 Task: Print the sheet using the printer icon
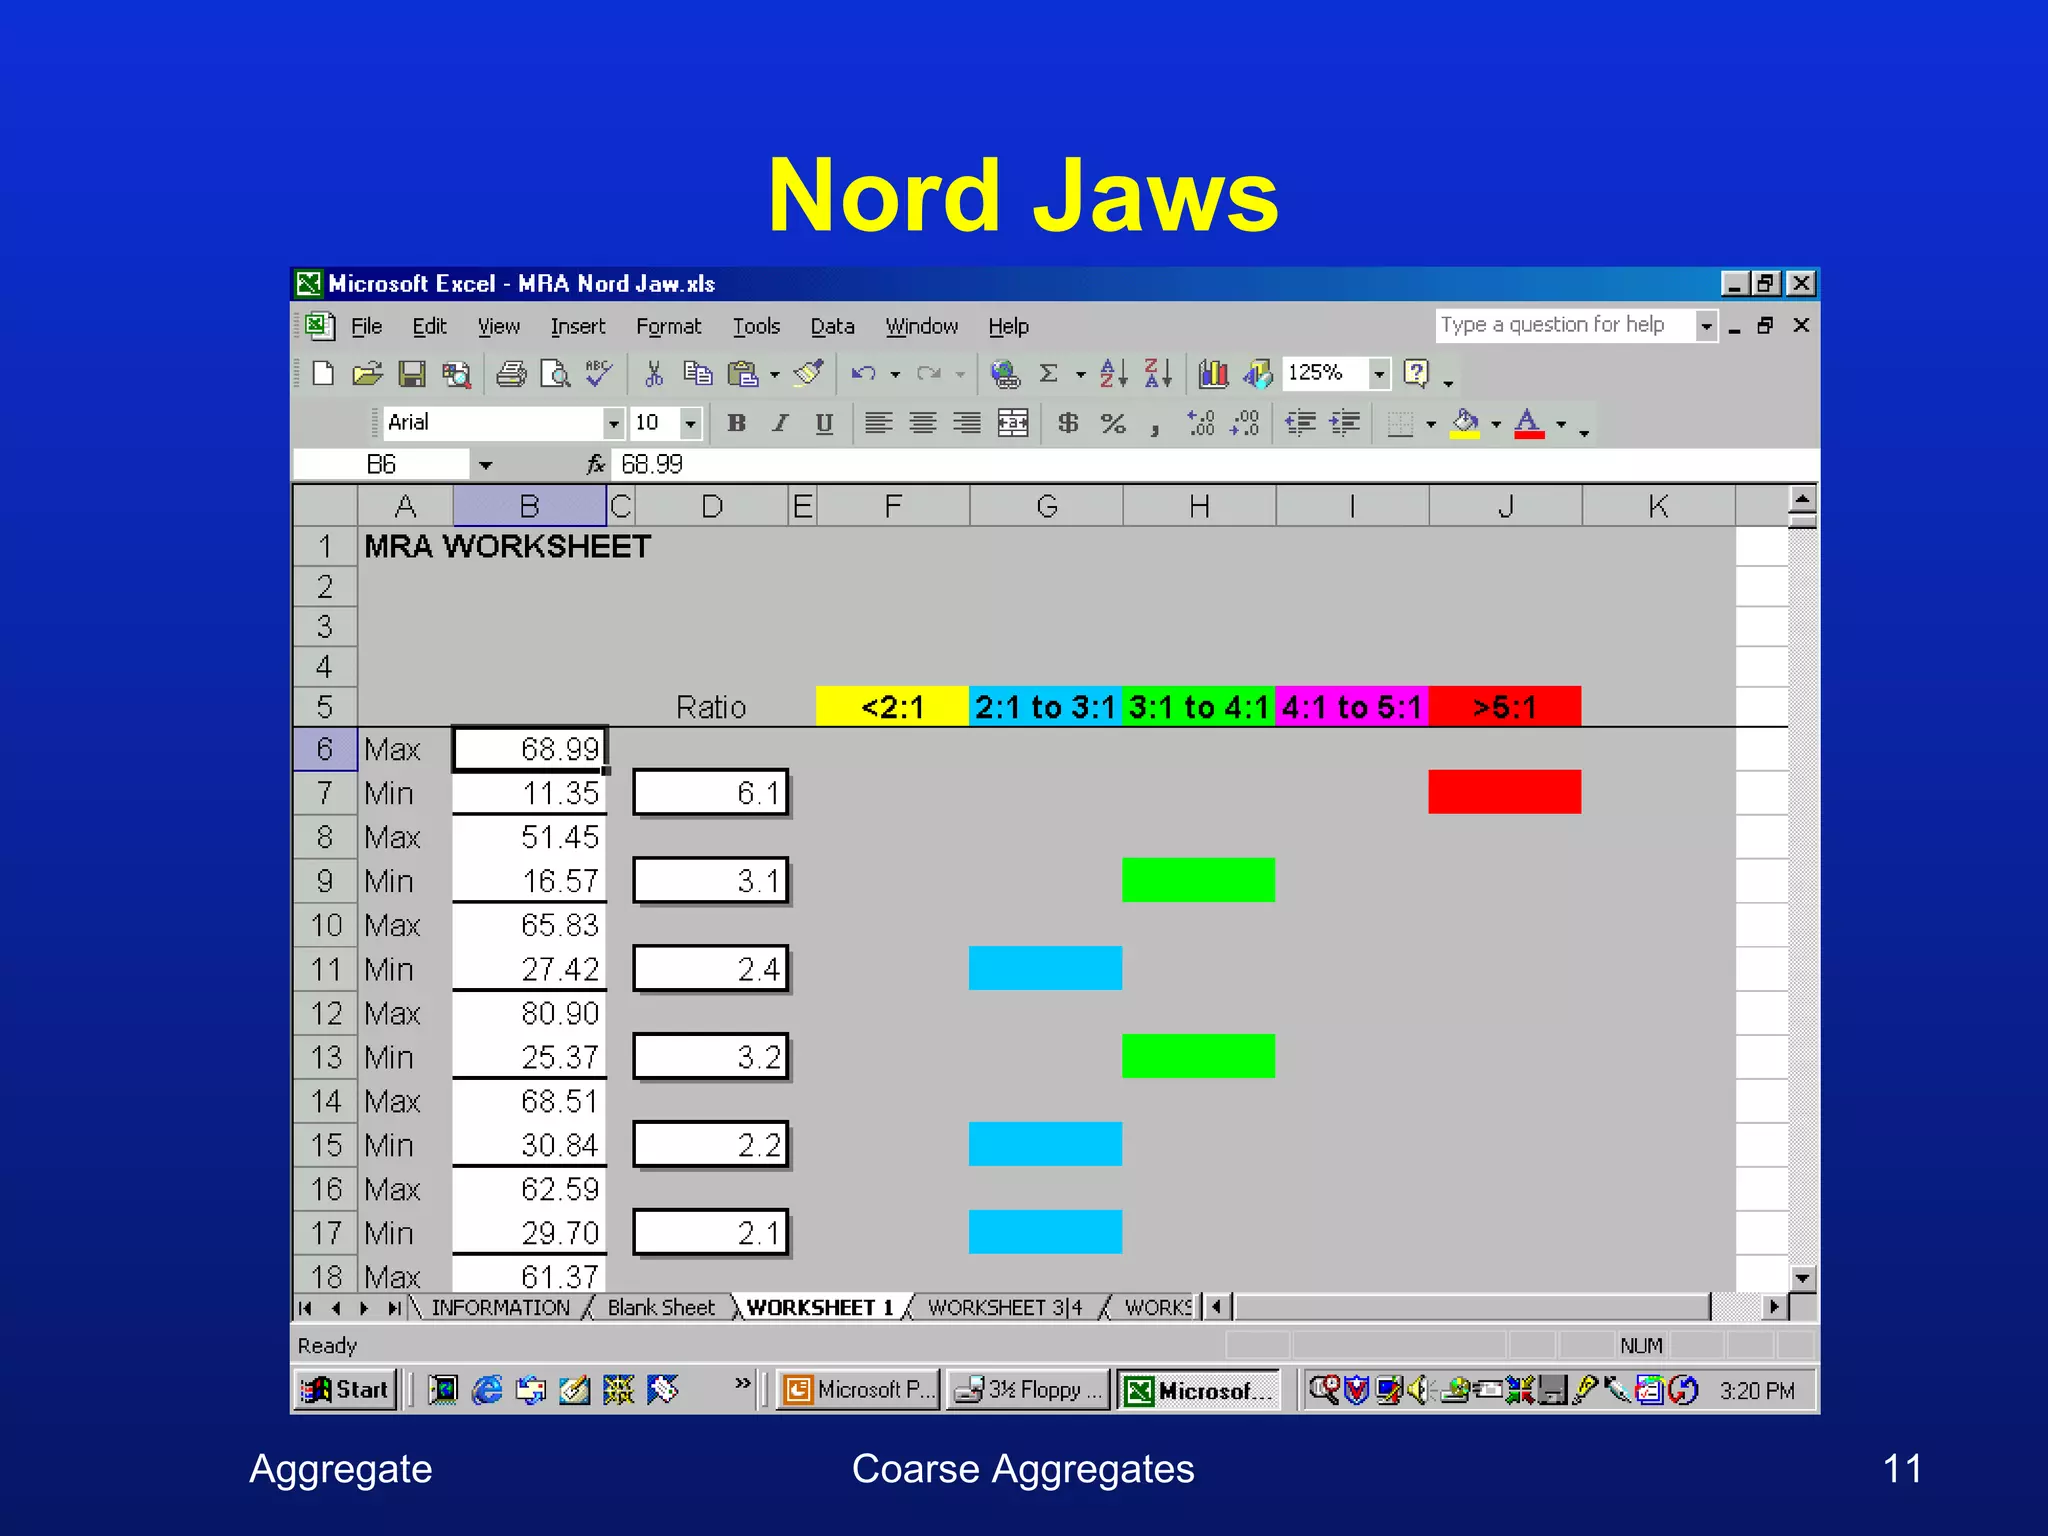(511, 374)
